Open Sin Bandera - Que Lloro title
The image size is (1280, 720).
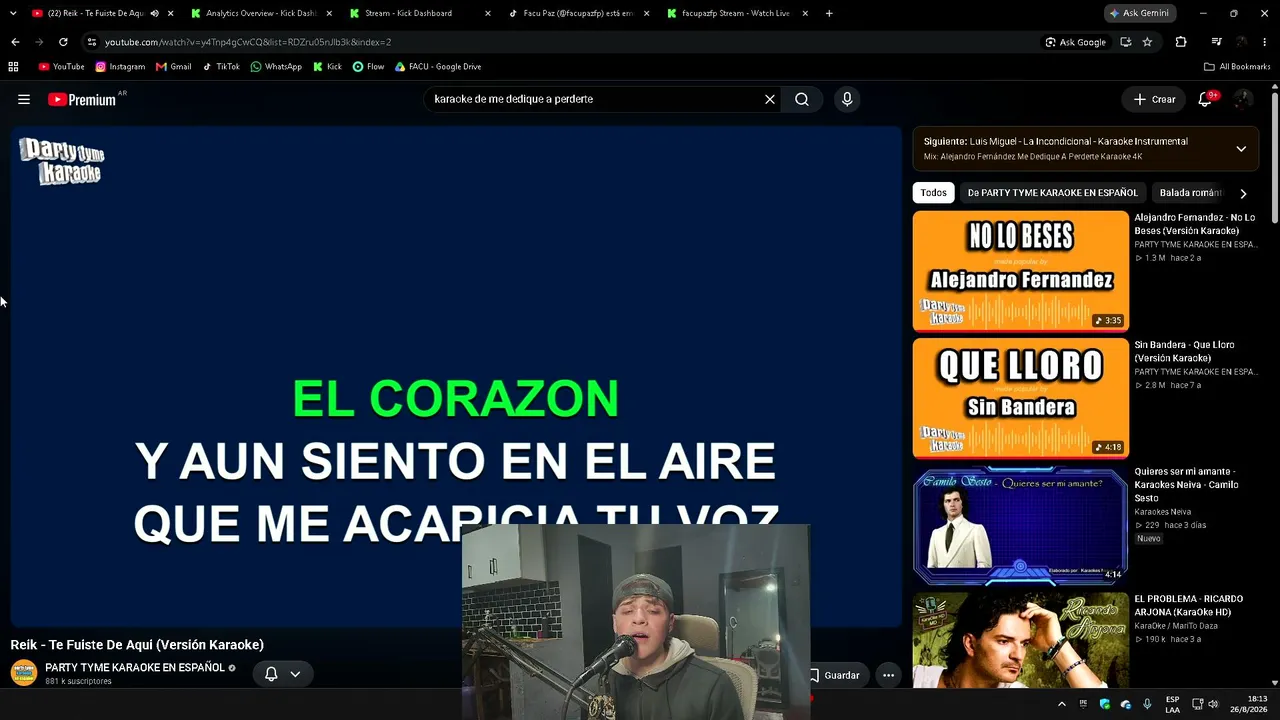[x=1185, y=351]
